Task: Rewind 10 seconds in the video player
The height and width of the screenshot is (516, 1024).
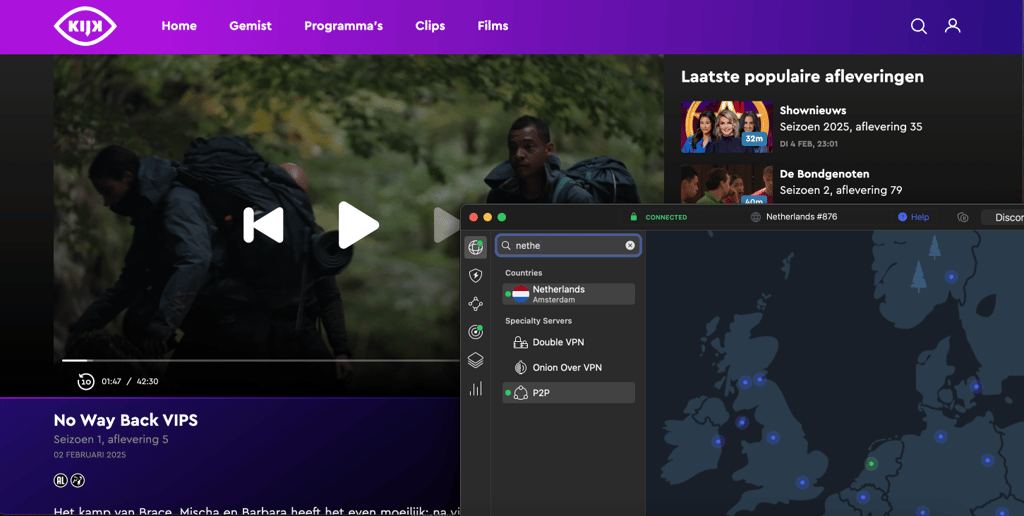Action: [x=86, y=381]
